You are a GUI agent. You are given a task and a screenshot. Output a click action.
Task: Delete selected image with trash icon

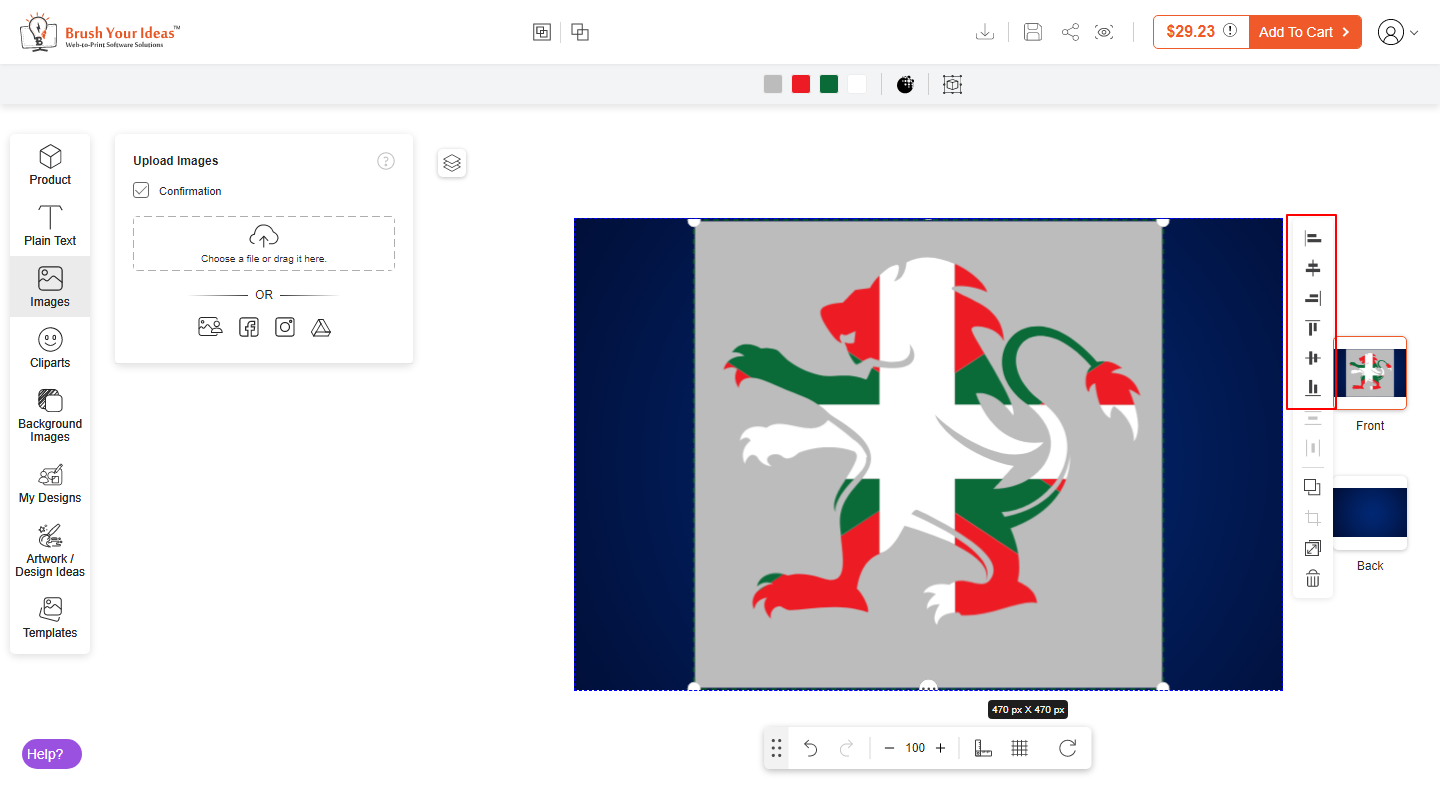tap(1313, 578)
